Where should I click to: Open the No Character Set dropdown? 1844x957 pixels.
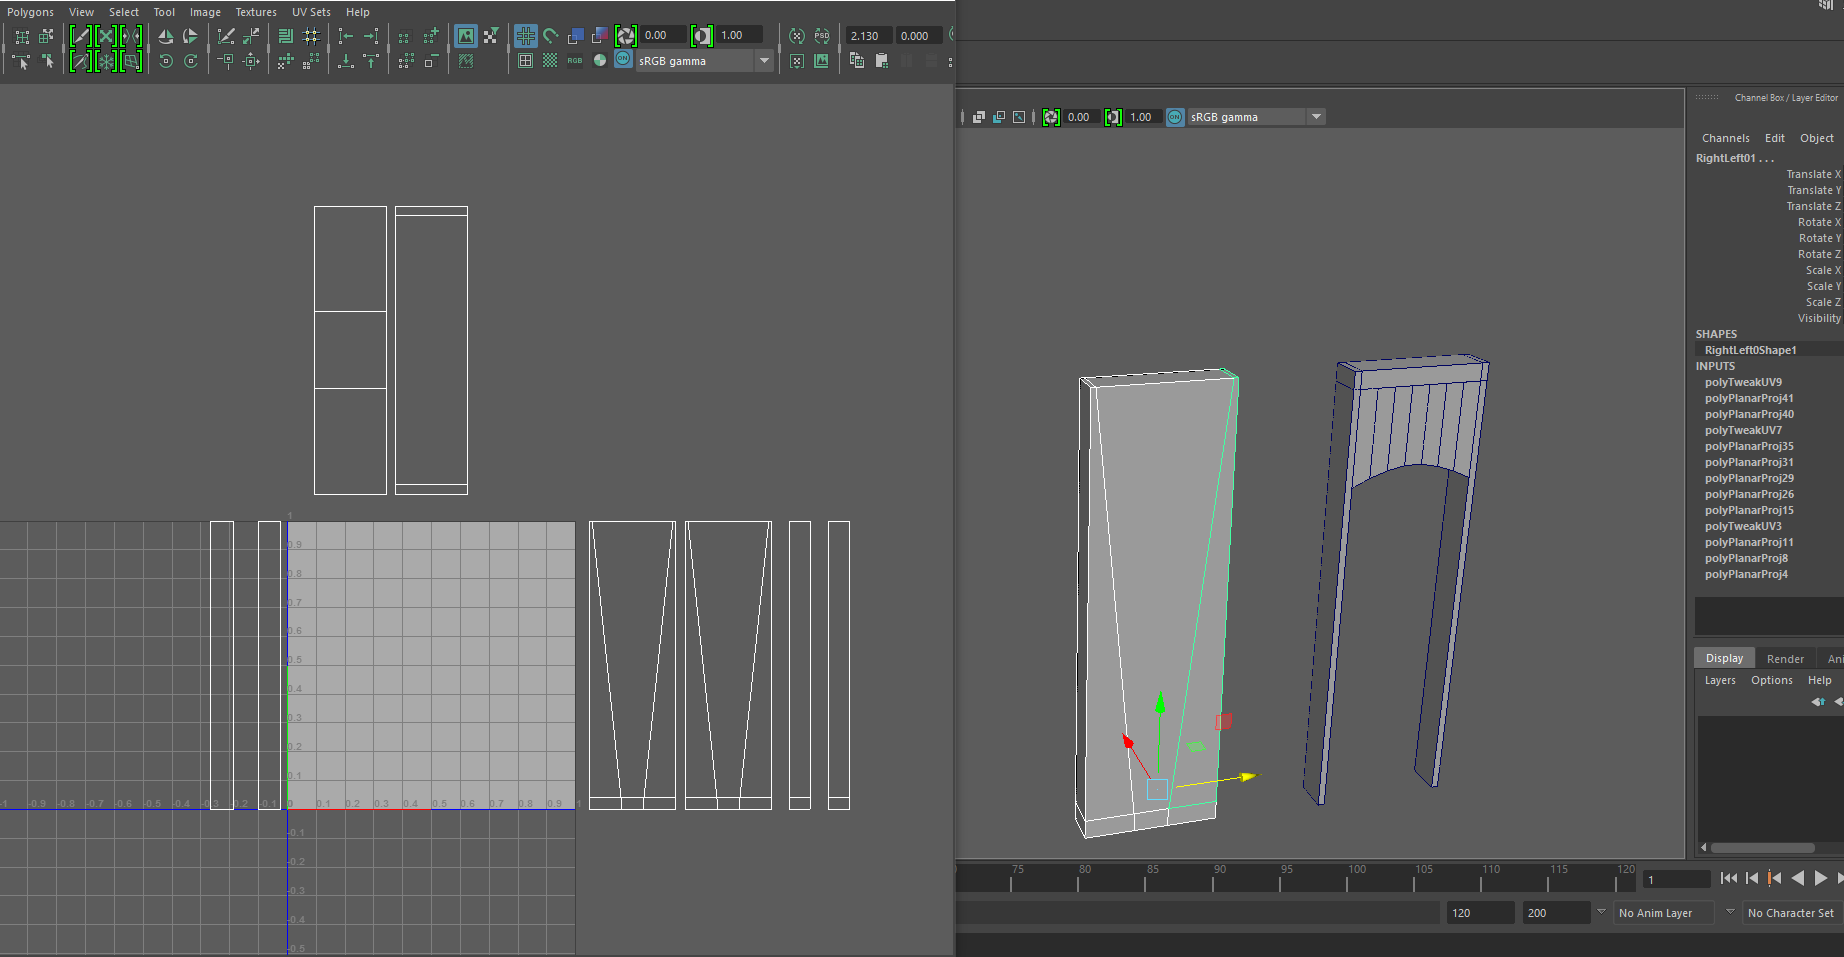click(1790, 913)
